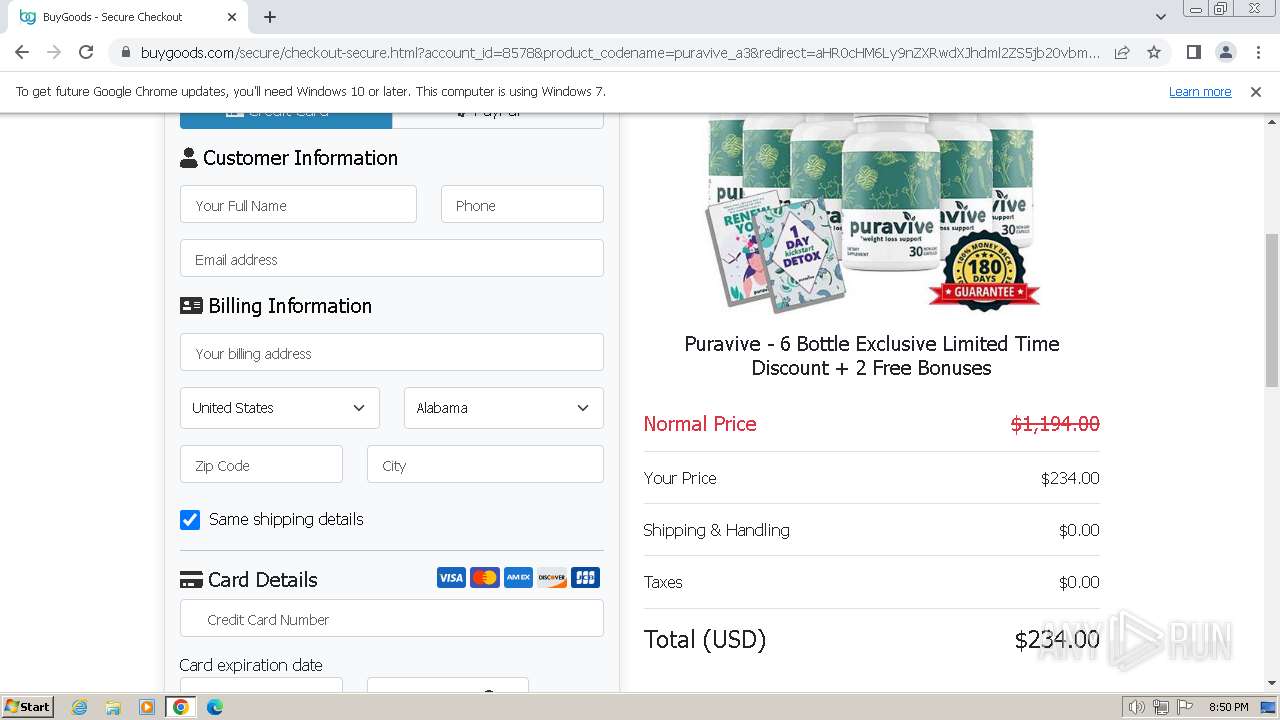
Task: Click the Puravive 6 Bottle product title
Action: 872,356
